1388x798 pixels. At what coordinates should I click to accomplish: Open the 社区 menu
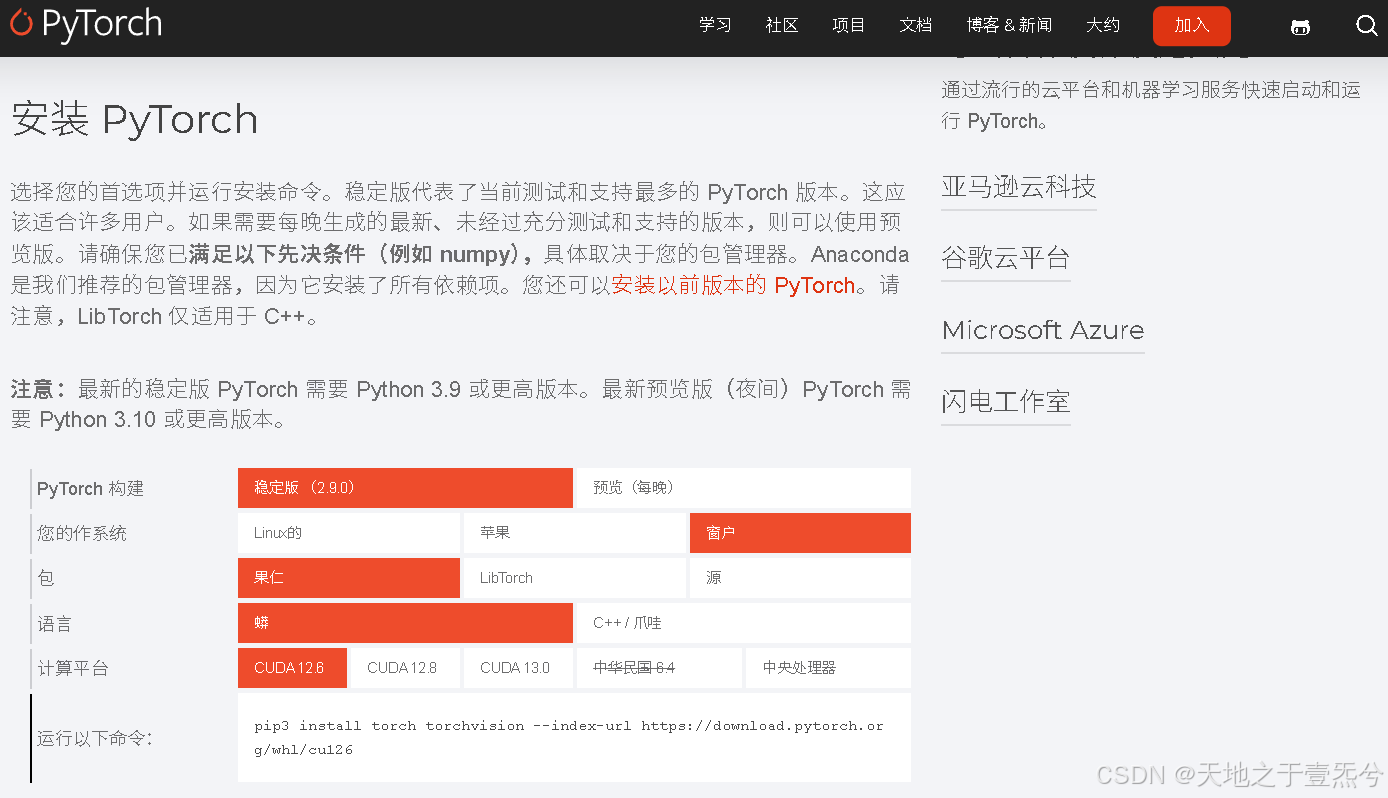[782, 25]
